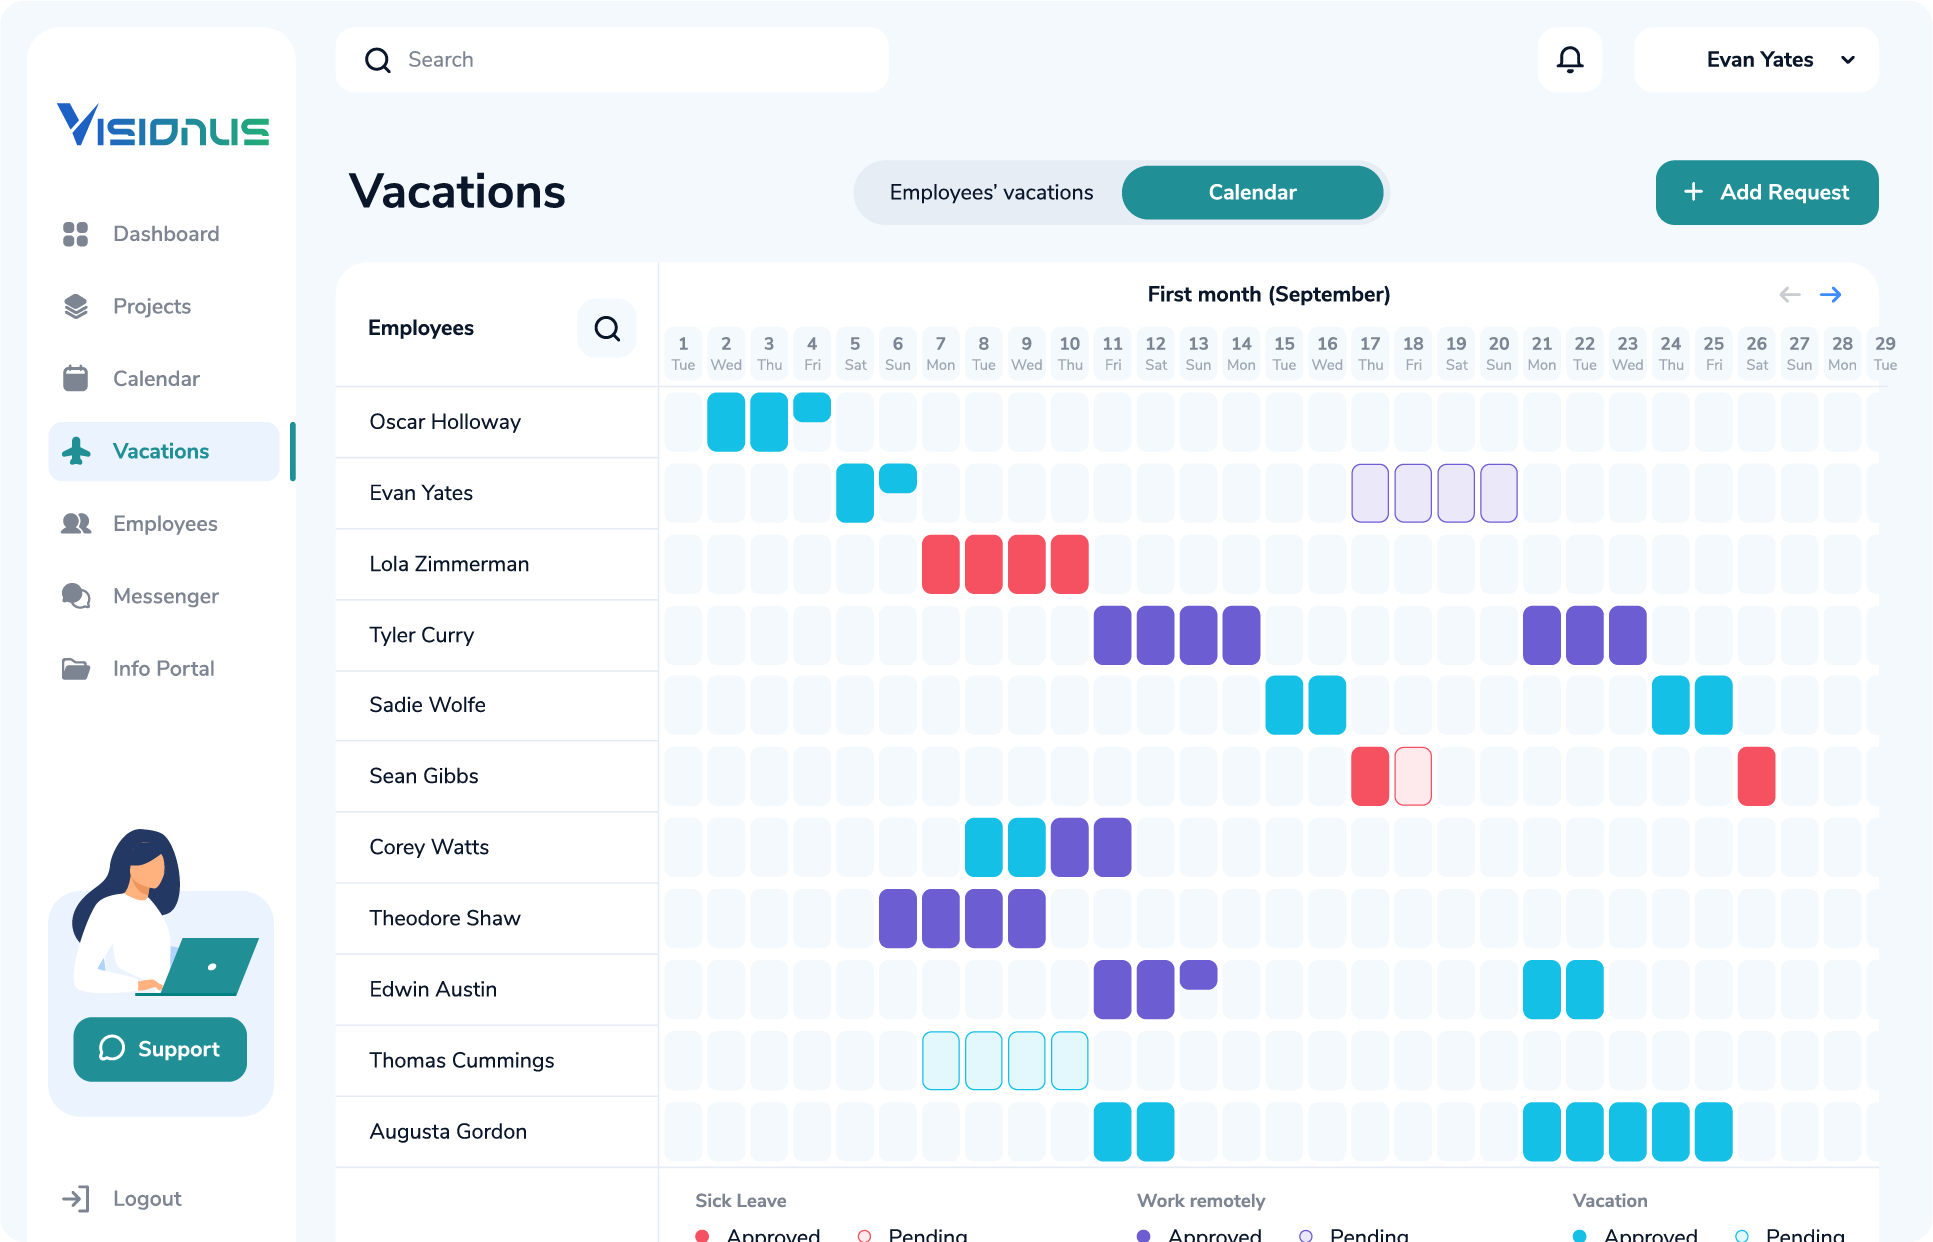Open Calendar via its sidebar icon
1933x1242 pixels.
(x=75, y=378)
